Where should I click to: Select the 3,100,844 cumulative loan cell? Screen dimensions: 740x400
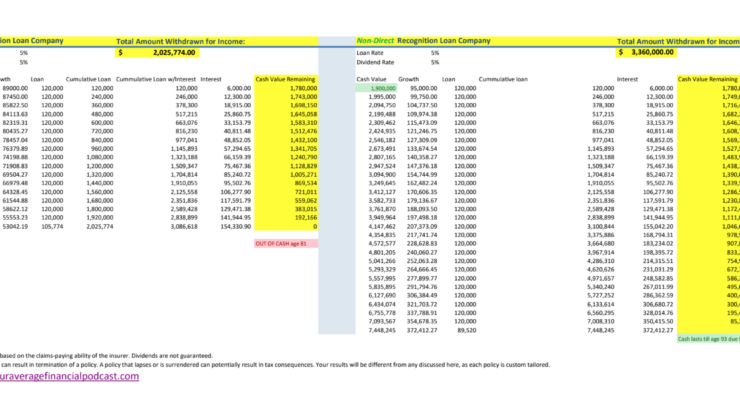coord(600,226)
